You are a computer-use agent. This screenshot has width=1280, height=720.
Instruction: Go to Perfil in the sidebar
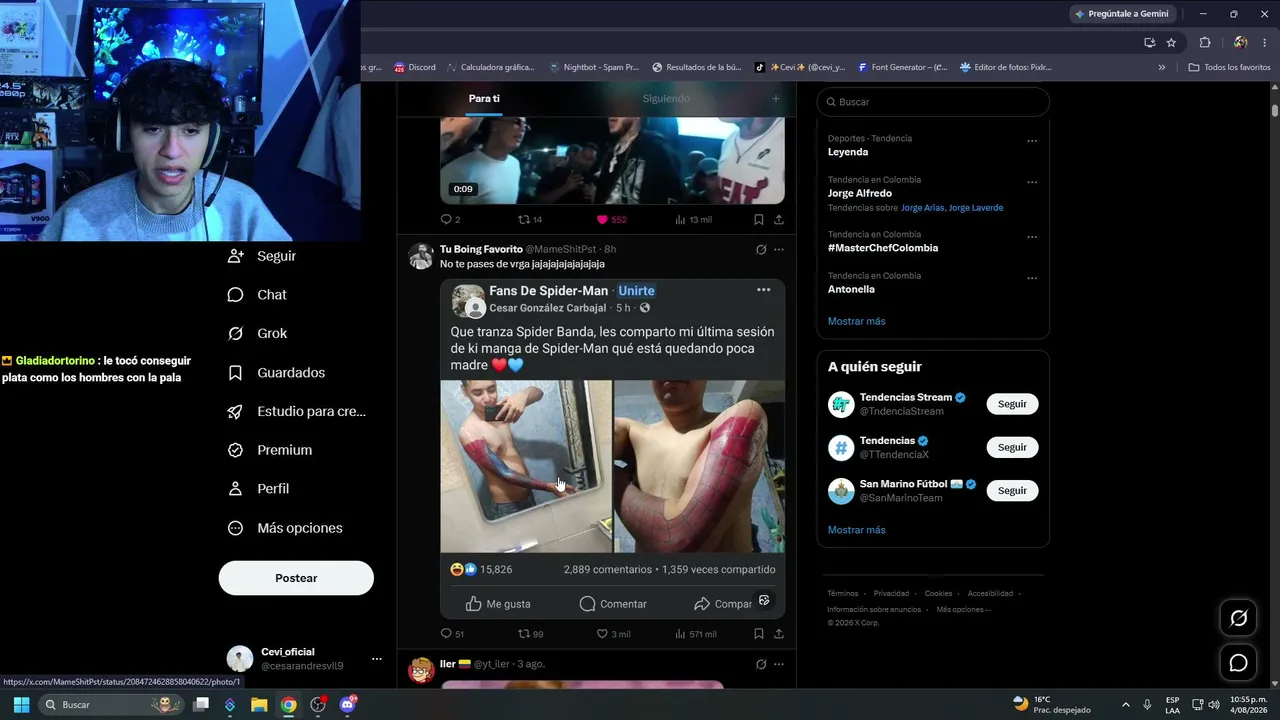click(258, 489)
